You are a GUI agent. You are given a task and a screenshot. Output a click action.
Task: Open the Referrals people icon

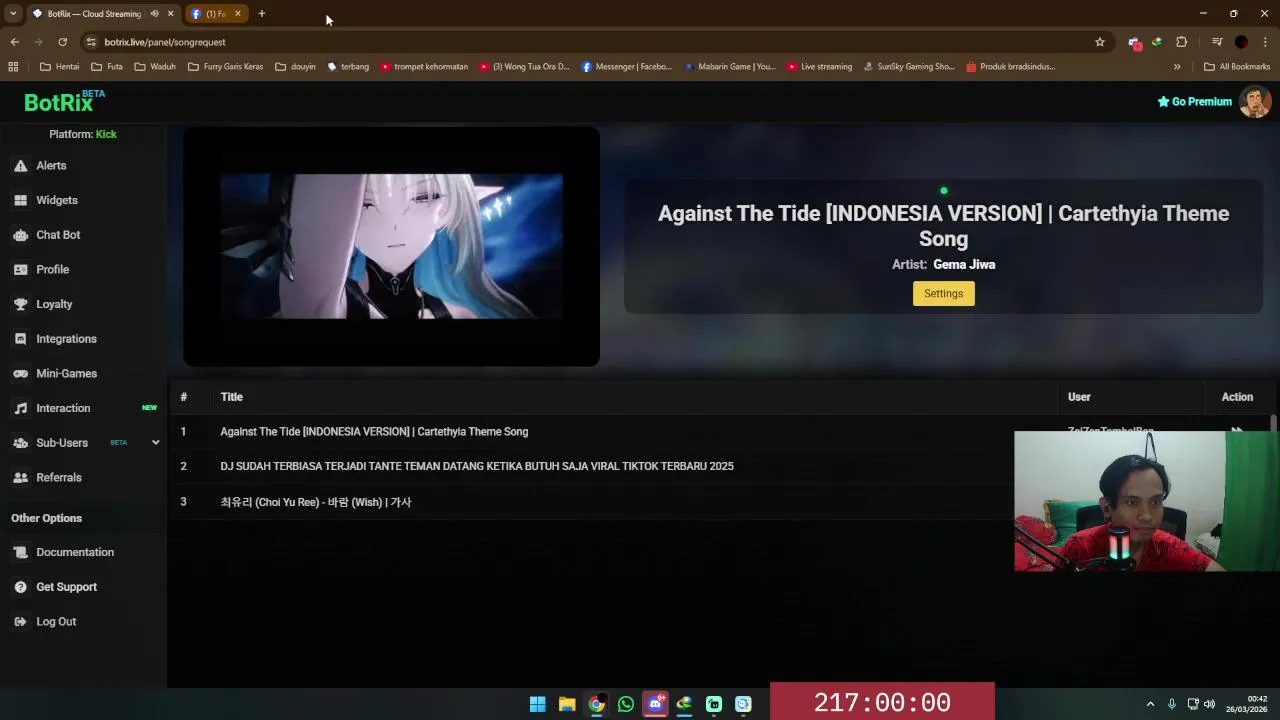pos(20,478)
